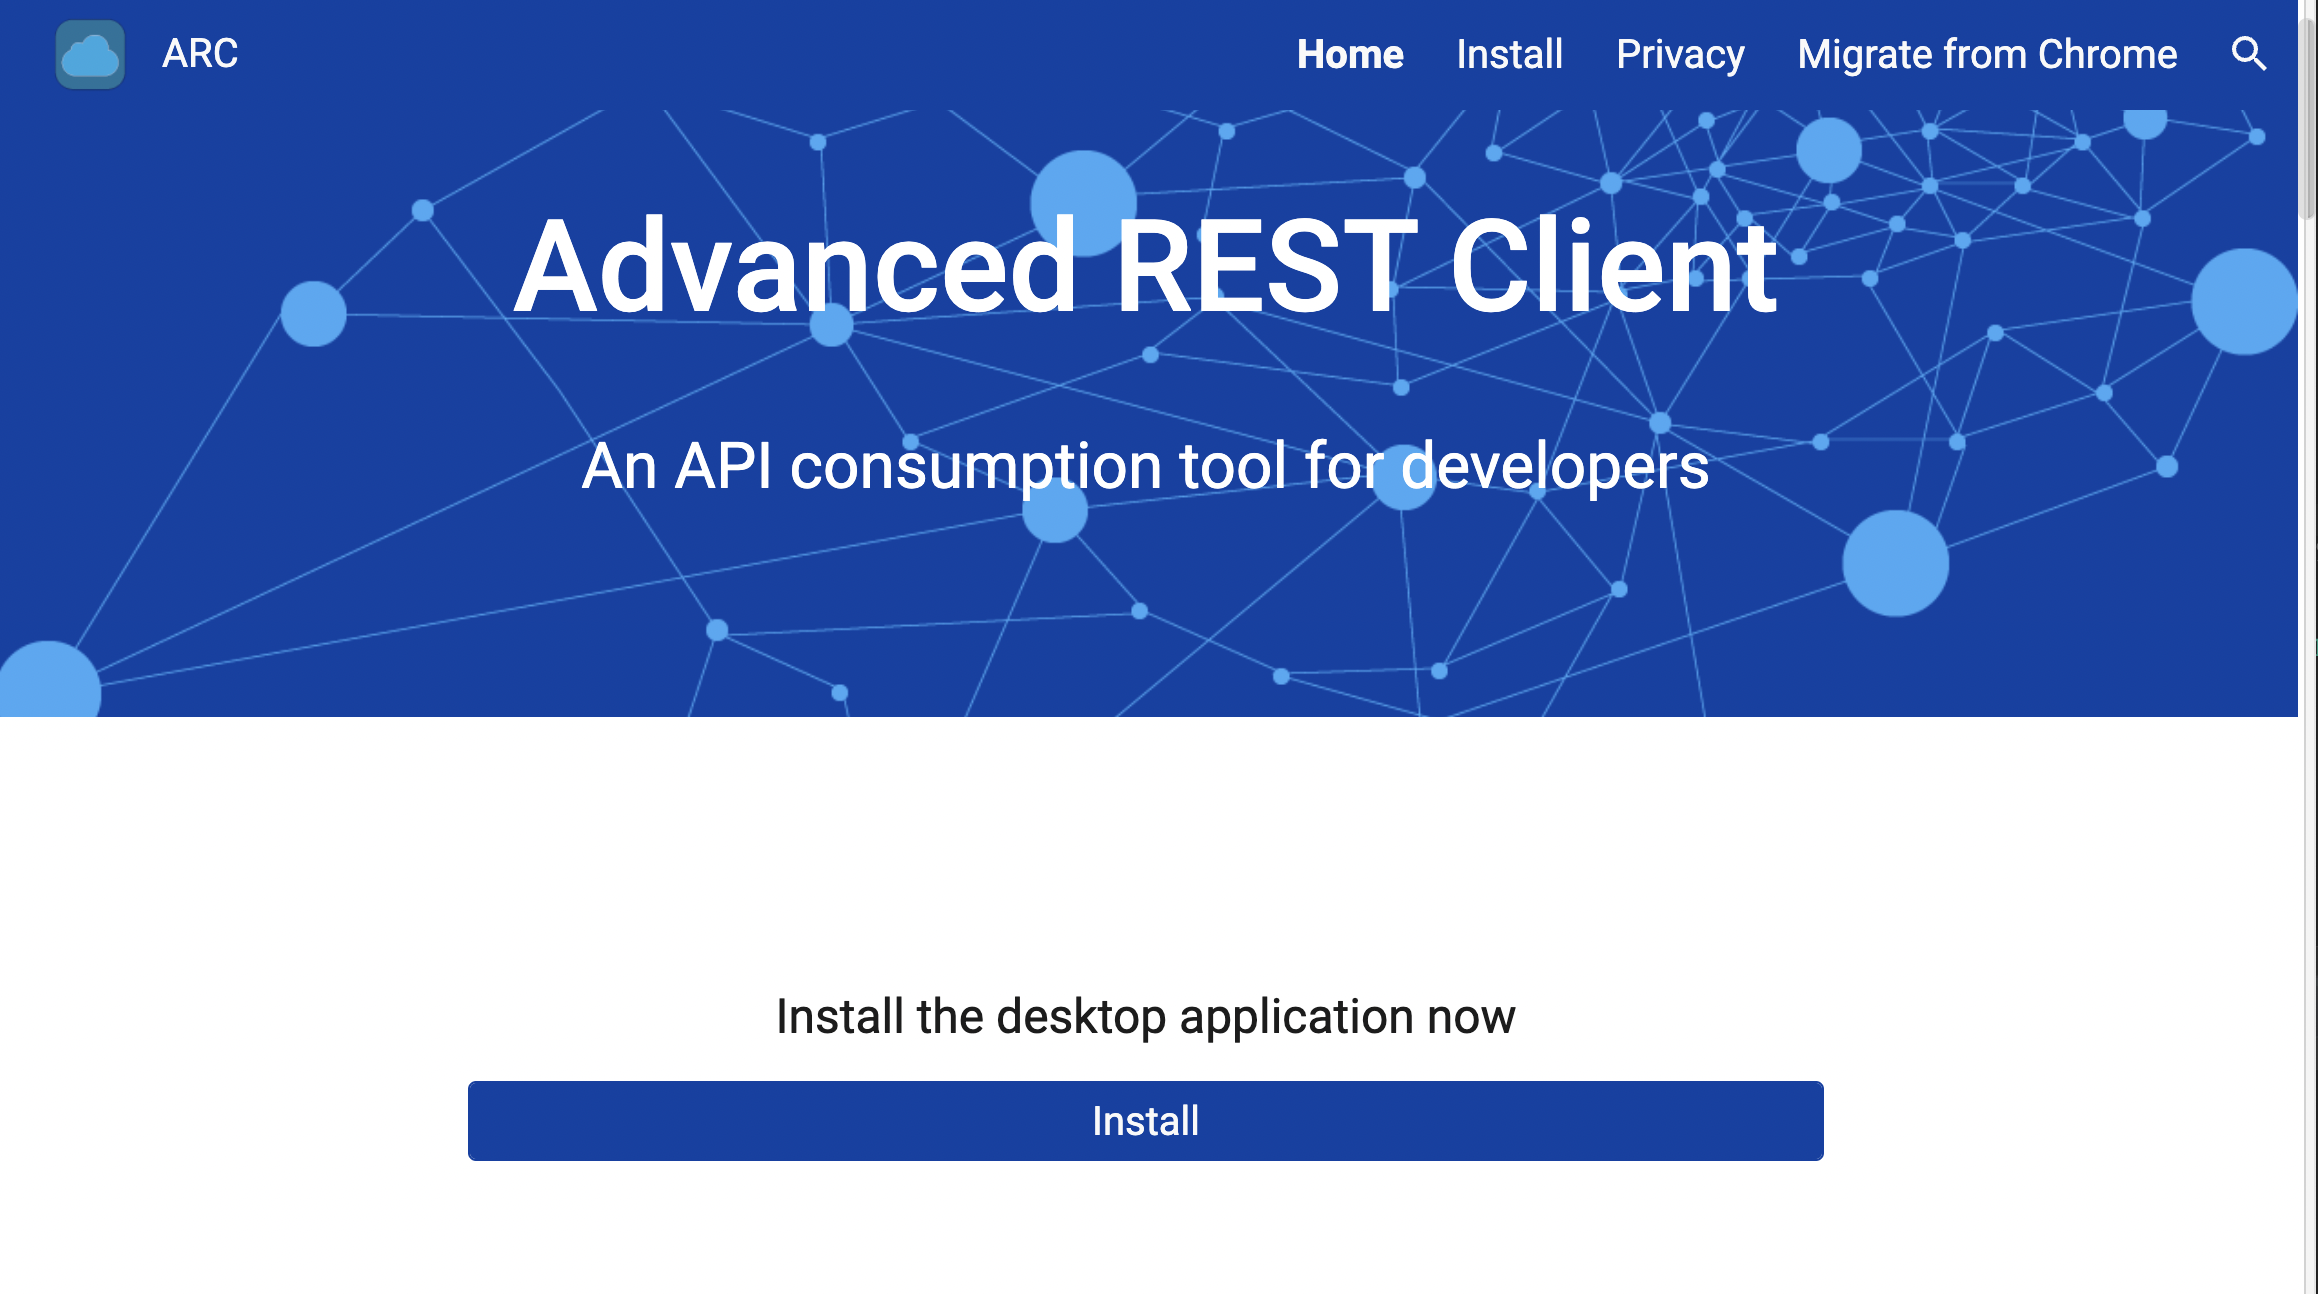Viewport: 2318px width, 1294px height.
Task: Click 'Install the desktop application now' text
Action: (1145, 1017)
